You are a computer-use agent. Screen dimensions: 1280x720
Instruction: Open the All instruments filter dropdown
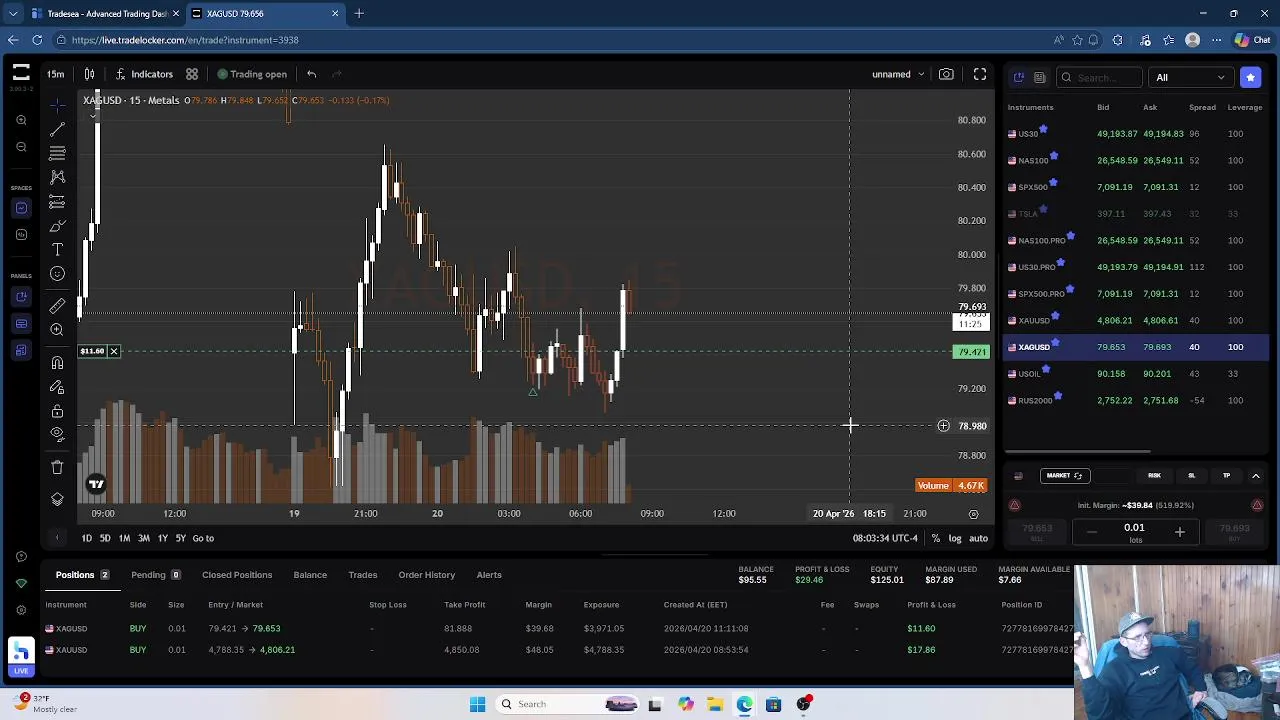[x=1190, y=77]
